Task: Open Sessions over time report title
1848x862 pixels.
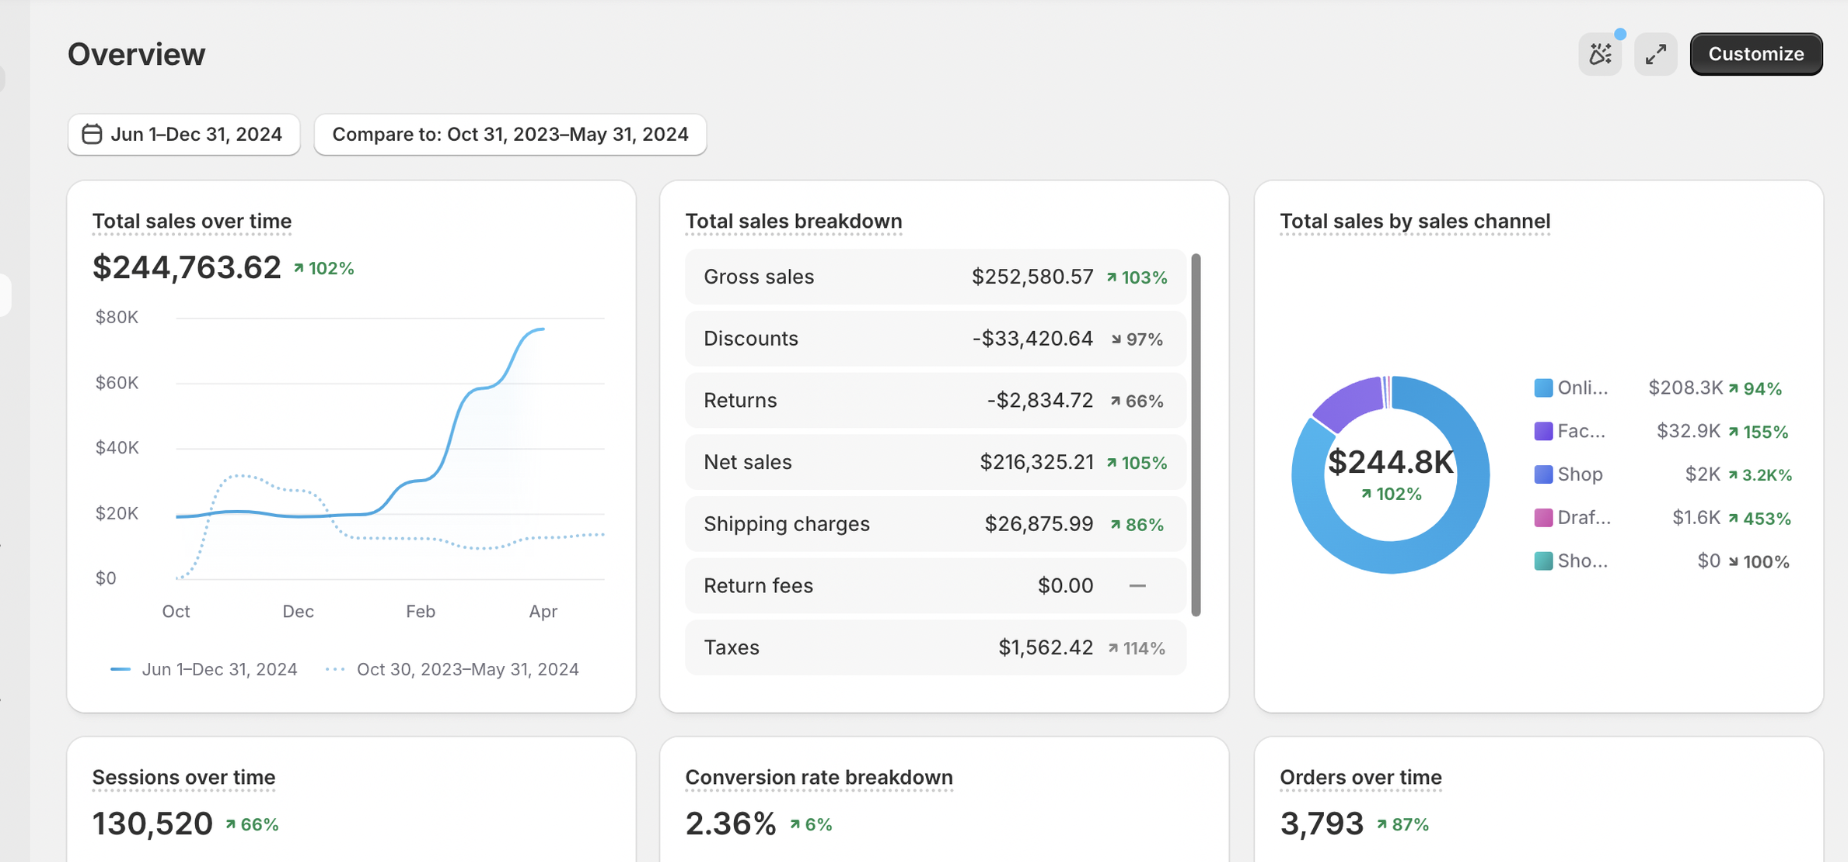Action: point(184,777)
